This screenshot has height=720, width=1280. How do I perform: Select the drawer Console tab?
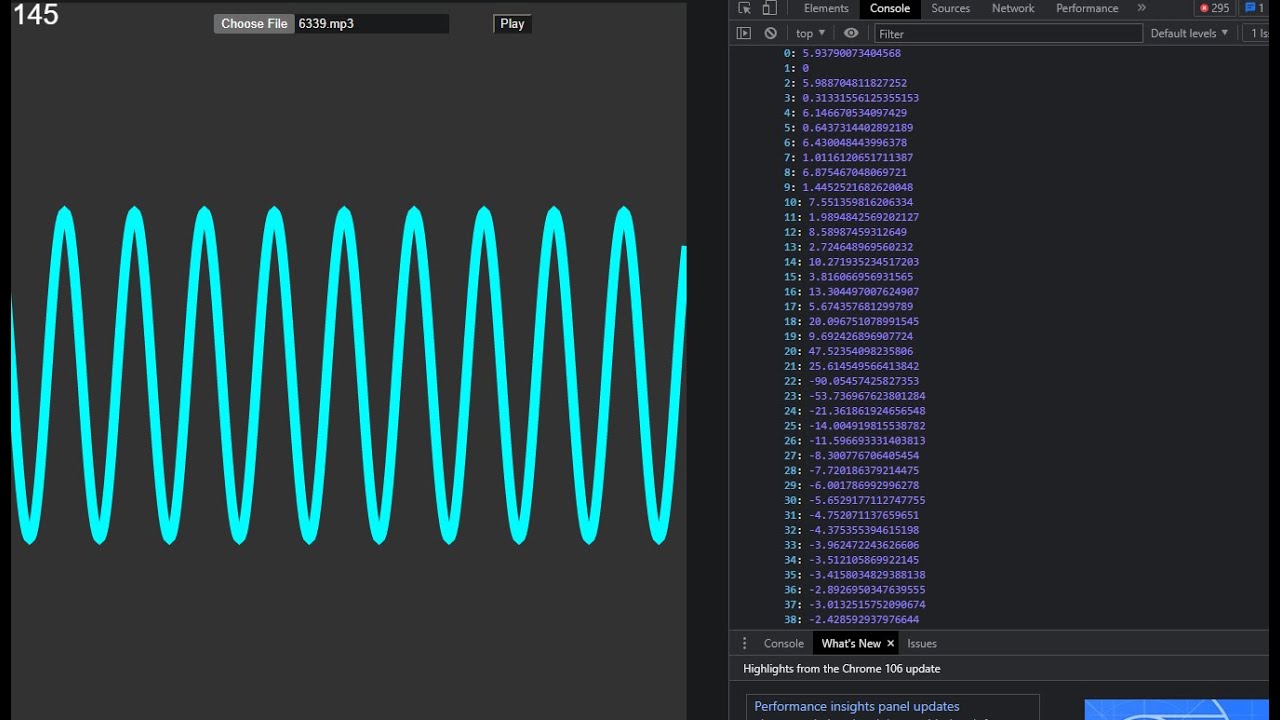point(784,643)
